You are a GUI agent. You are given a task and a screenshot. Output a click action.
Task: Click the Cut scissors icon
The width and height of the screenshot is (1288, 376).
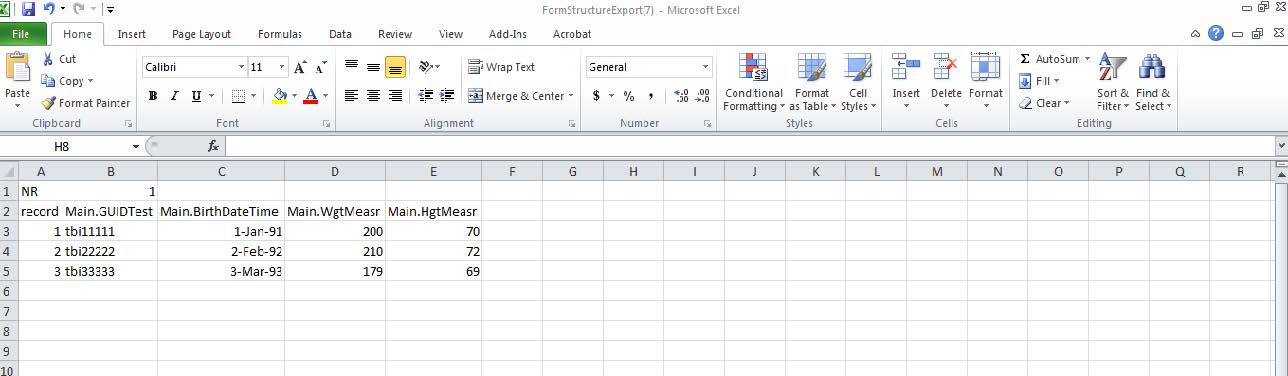(48, 59)
